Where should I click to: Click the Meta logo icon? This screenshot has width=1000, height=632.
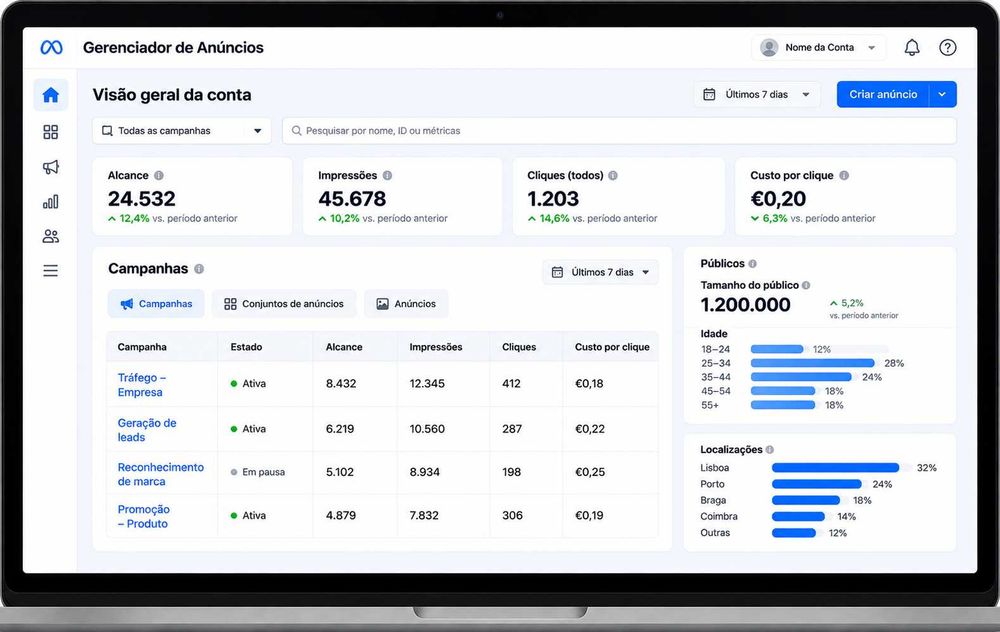(52, 47)
